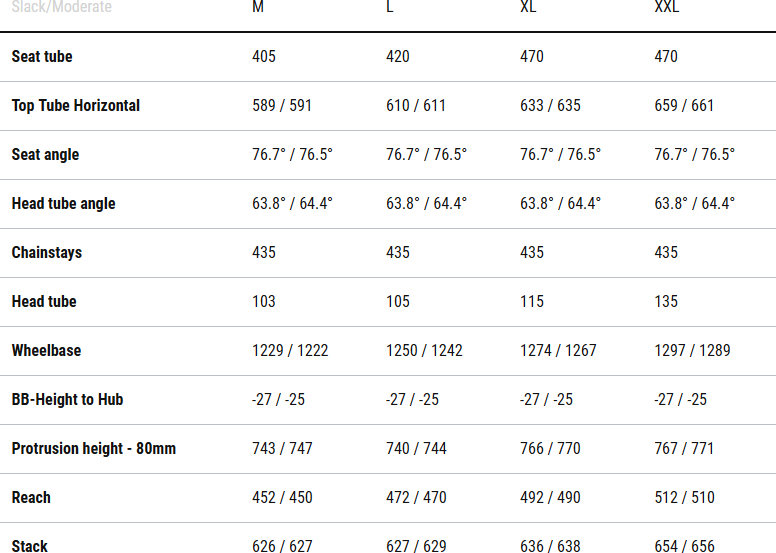Image resolution: width=776 pixels, height=553 pixels.
Task: Select the 743 / 747 protrusion height value
Action: (282, 448)
